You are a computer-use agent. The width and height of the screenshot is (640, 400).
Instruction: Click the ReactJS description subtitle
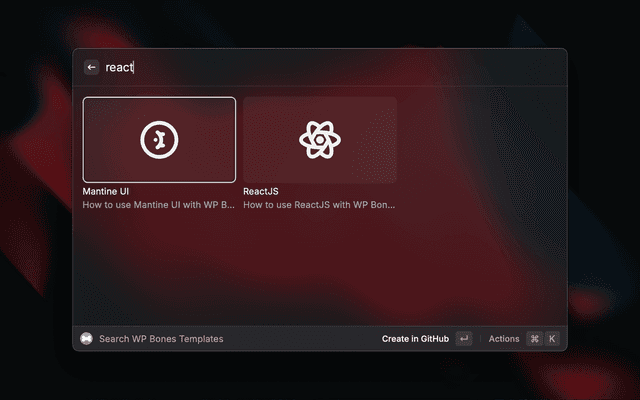tap(319, 205)
